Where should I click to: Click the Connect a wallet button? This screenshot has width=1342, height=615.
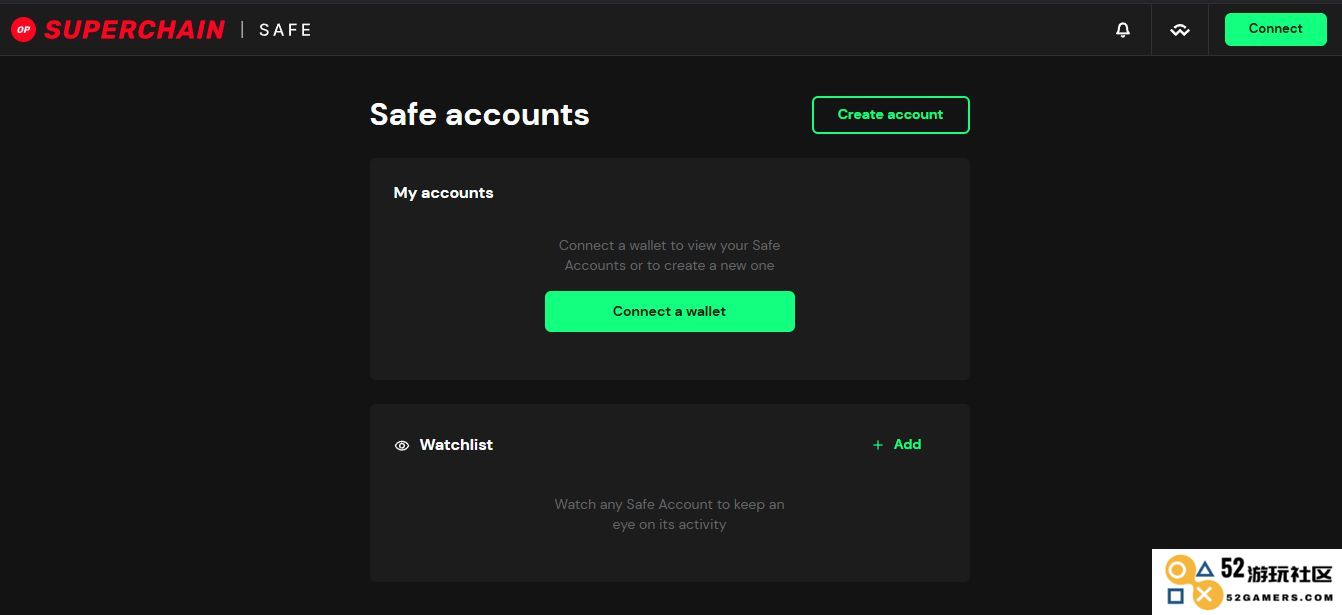coord(670,311)
